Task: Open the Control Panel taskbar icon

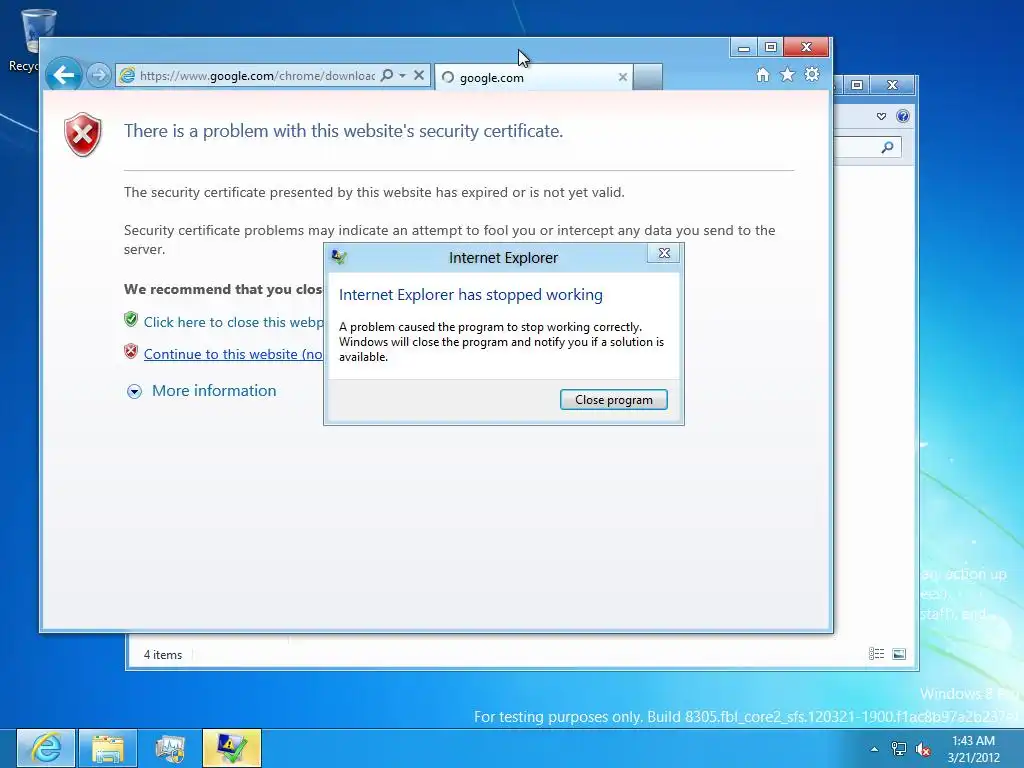Action: (x=170, y=748)
